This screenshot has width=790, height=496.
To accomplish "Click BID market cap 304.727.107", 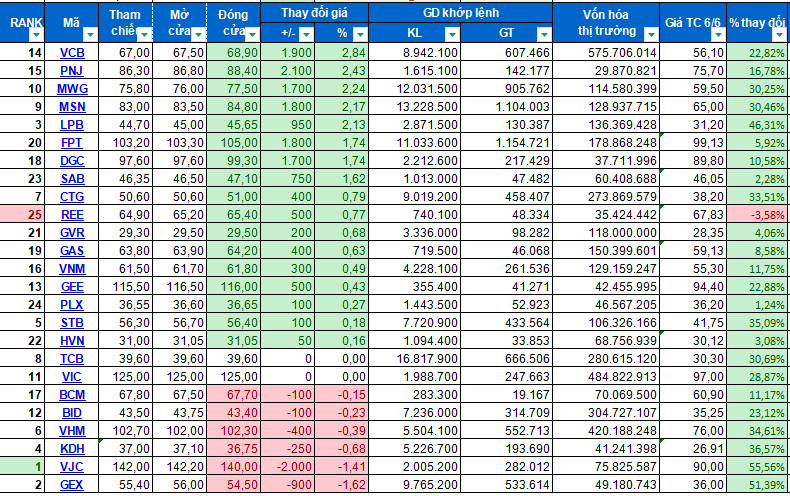I will tap(606, 413).
